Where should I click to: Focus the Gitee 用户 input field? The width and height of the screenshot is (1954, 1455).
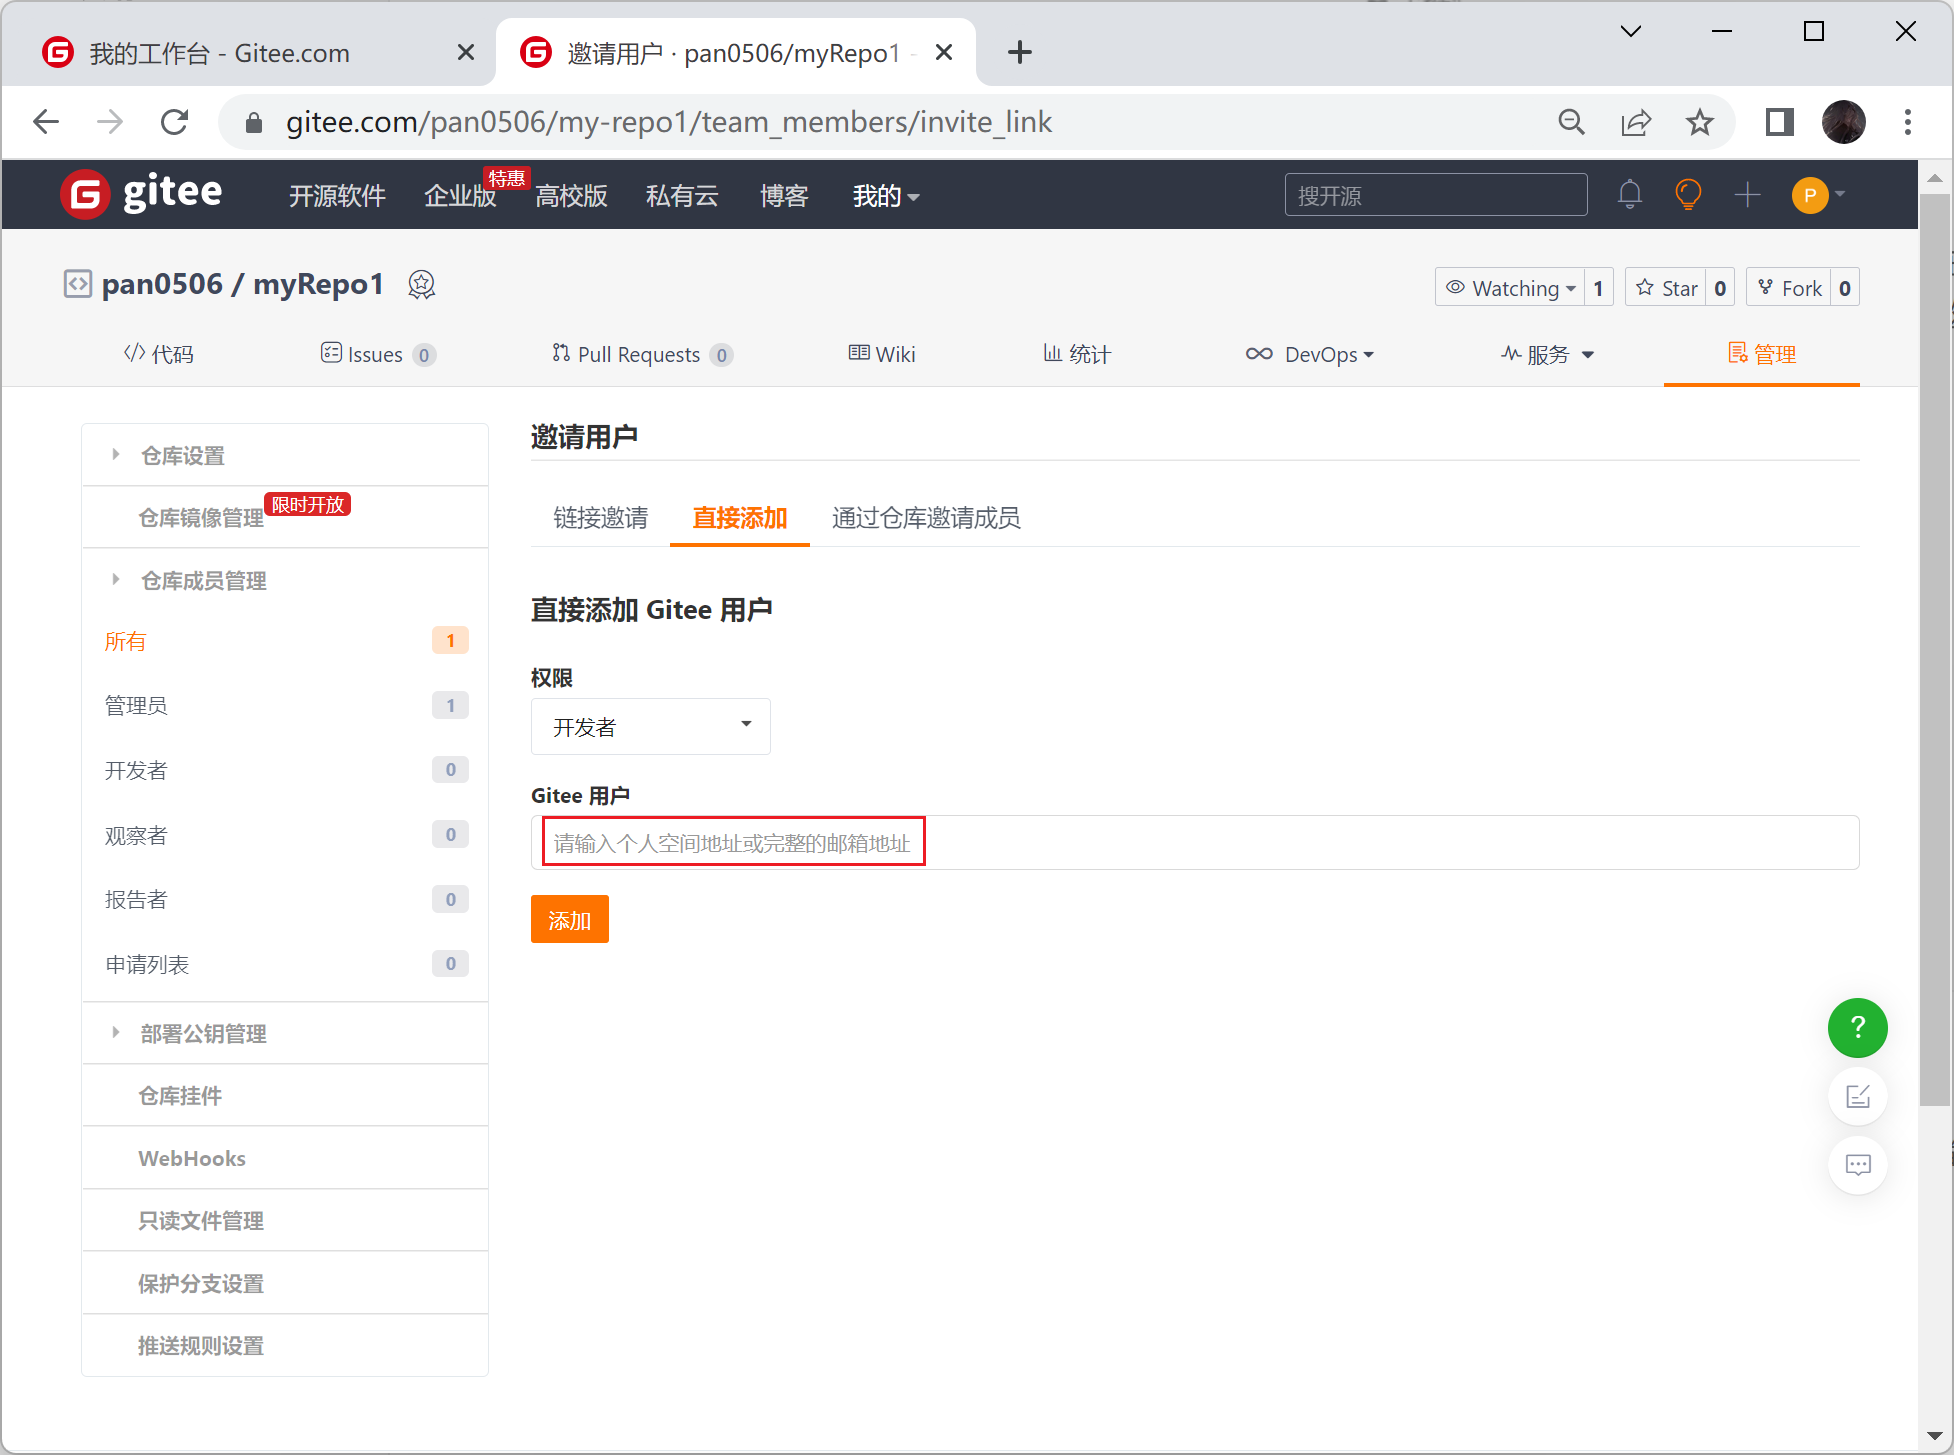(x=1194, y=843)
